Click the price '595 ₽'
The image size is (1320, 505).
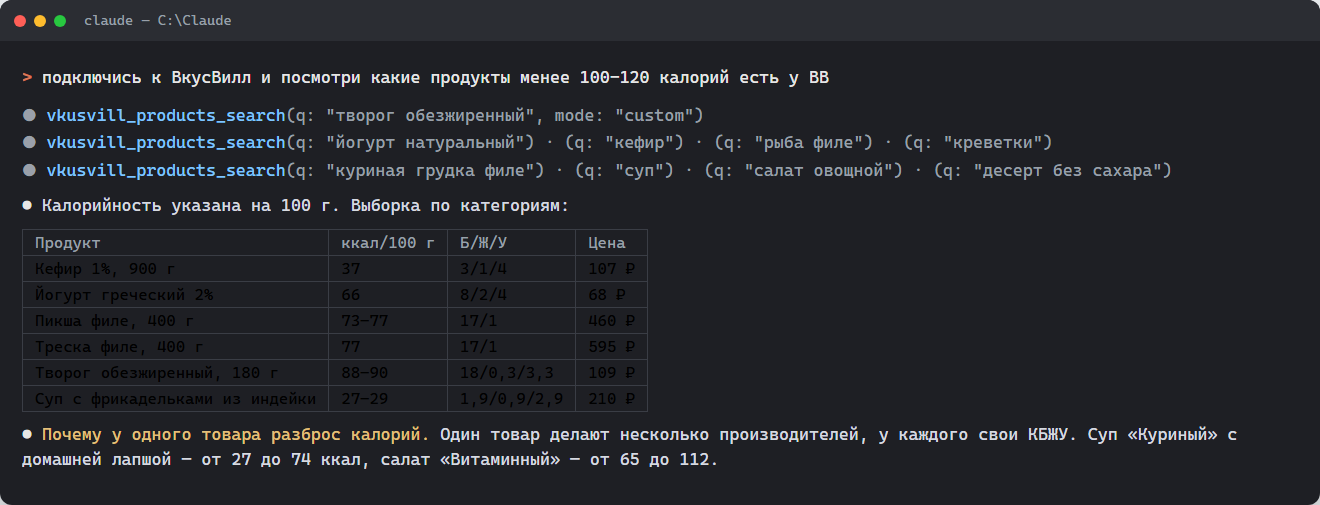pos(611,347)
